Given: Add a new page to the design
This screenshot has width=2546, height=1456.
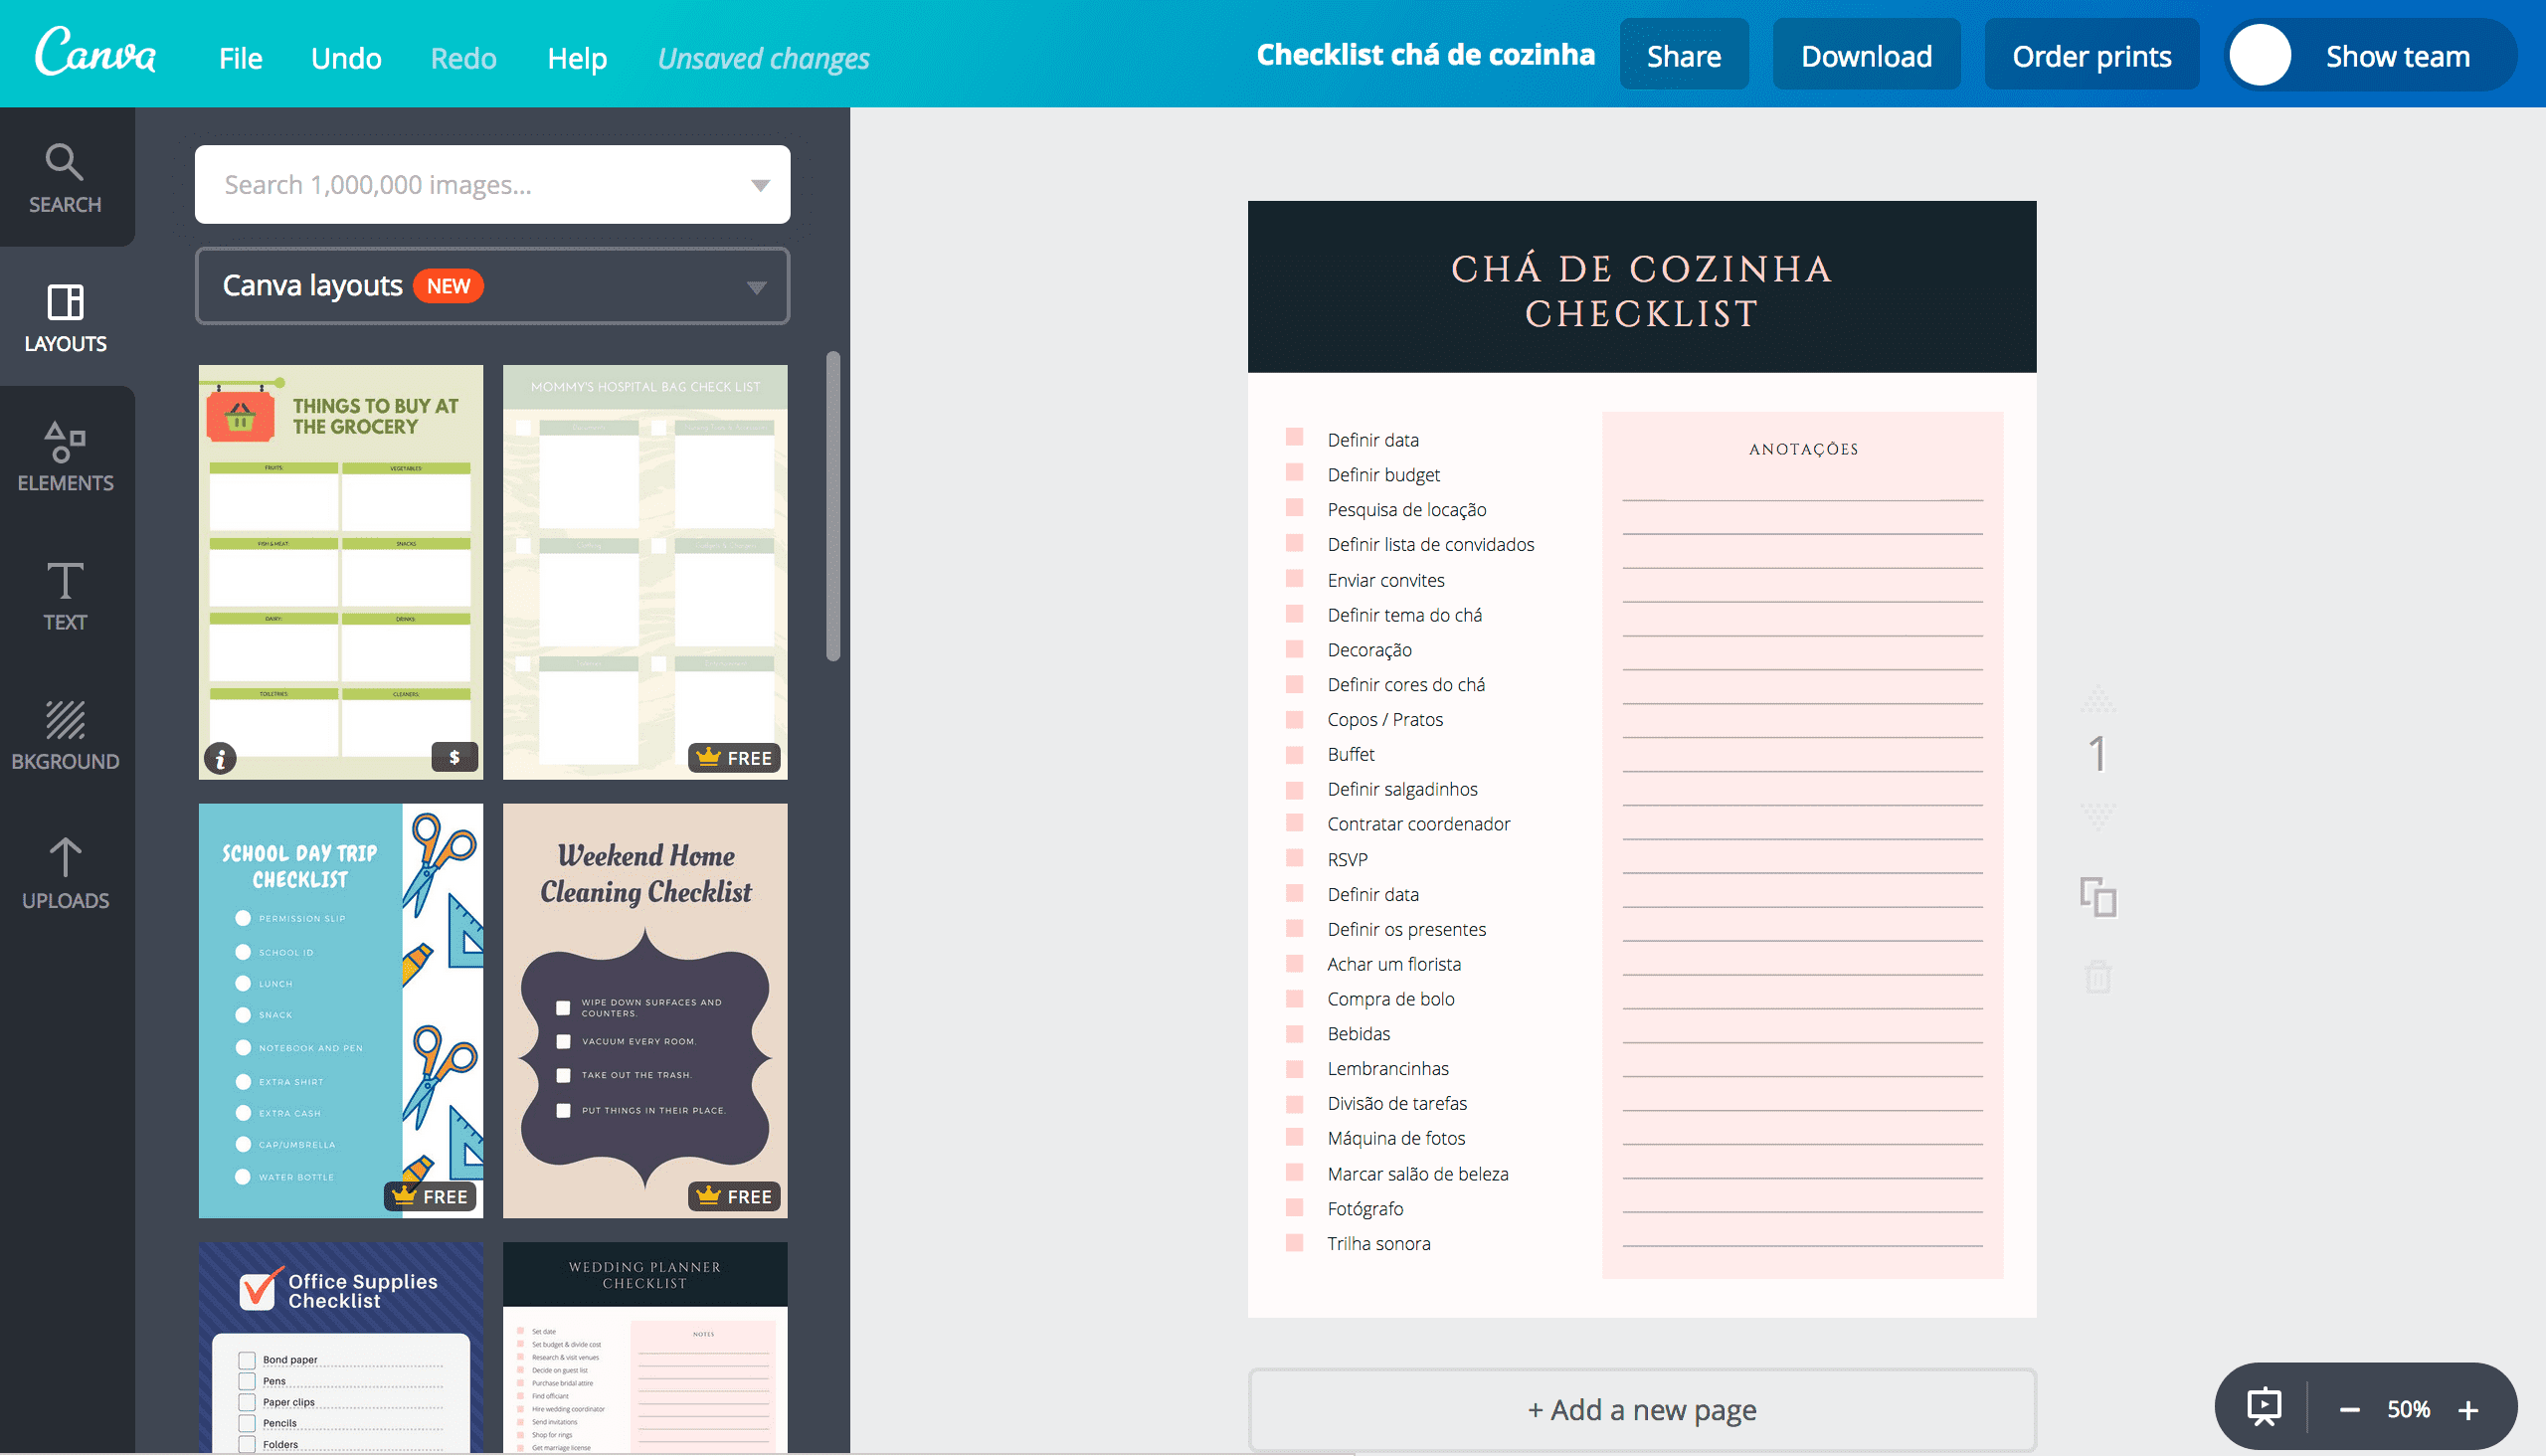Looking at the screenshot, I should coord(1641,1409).
